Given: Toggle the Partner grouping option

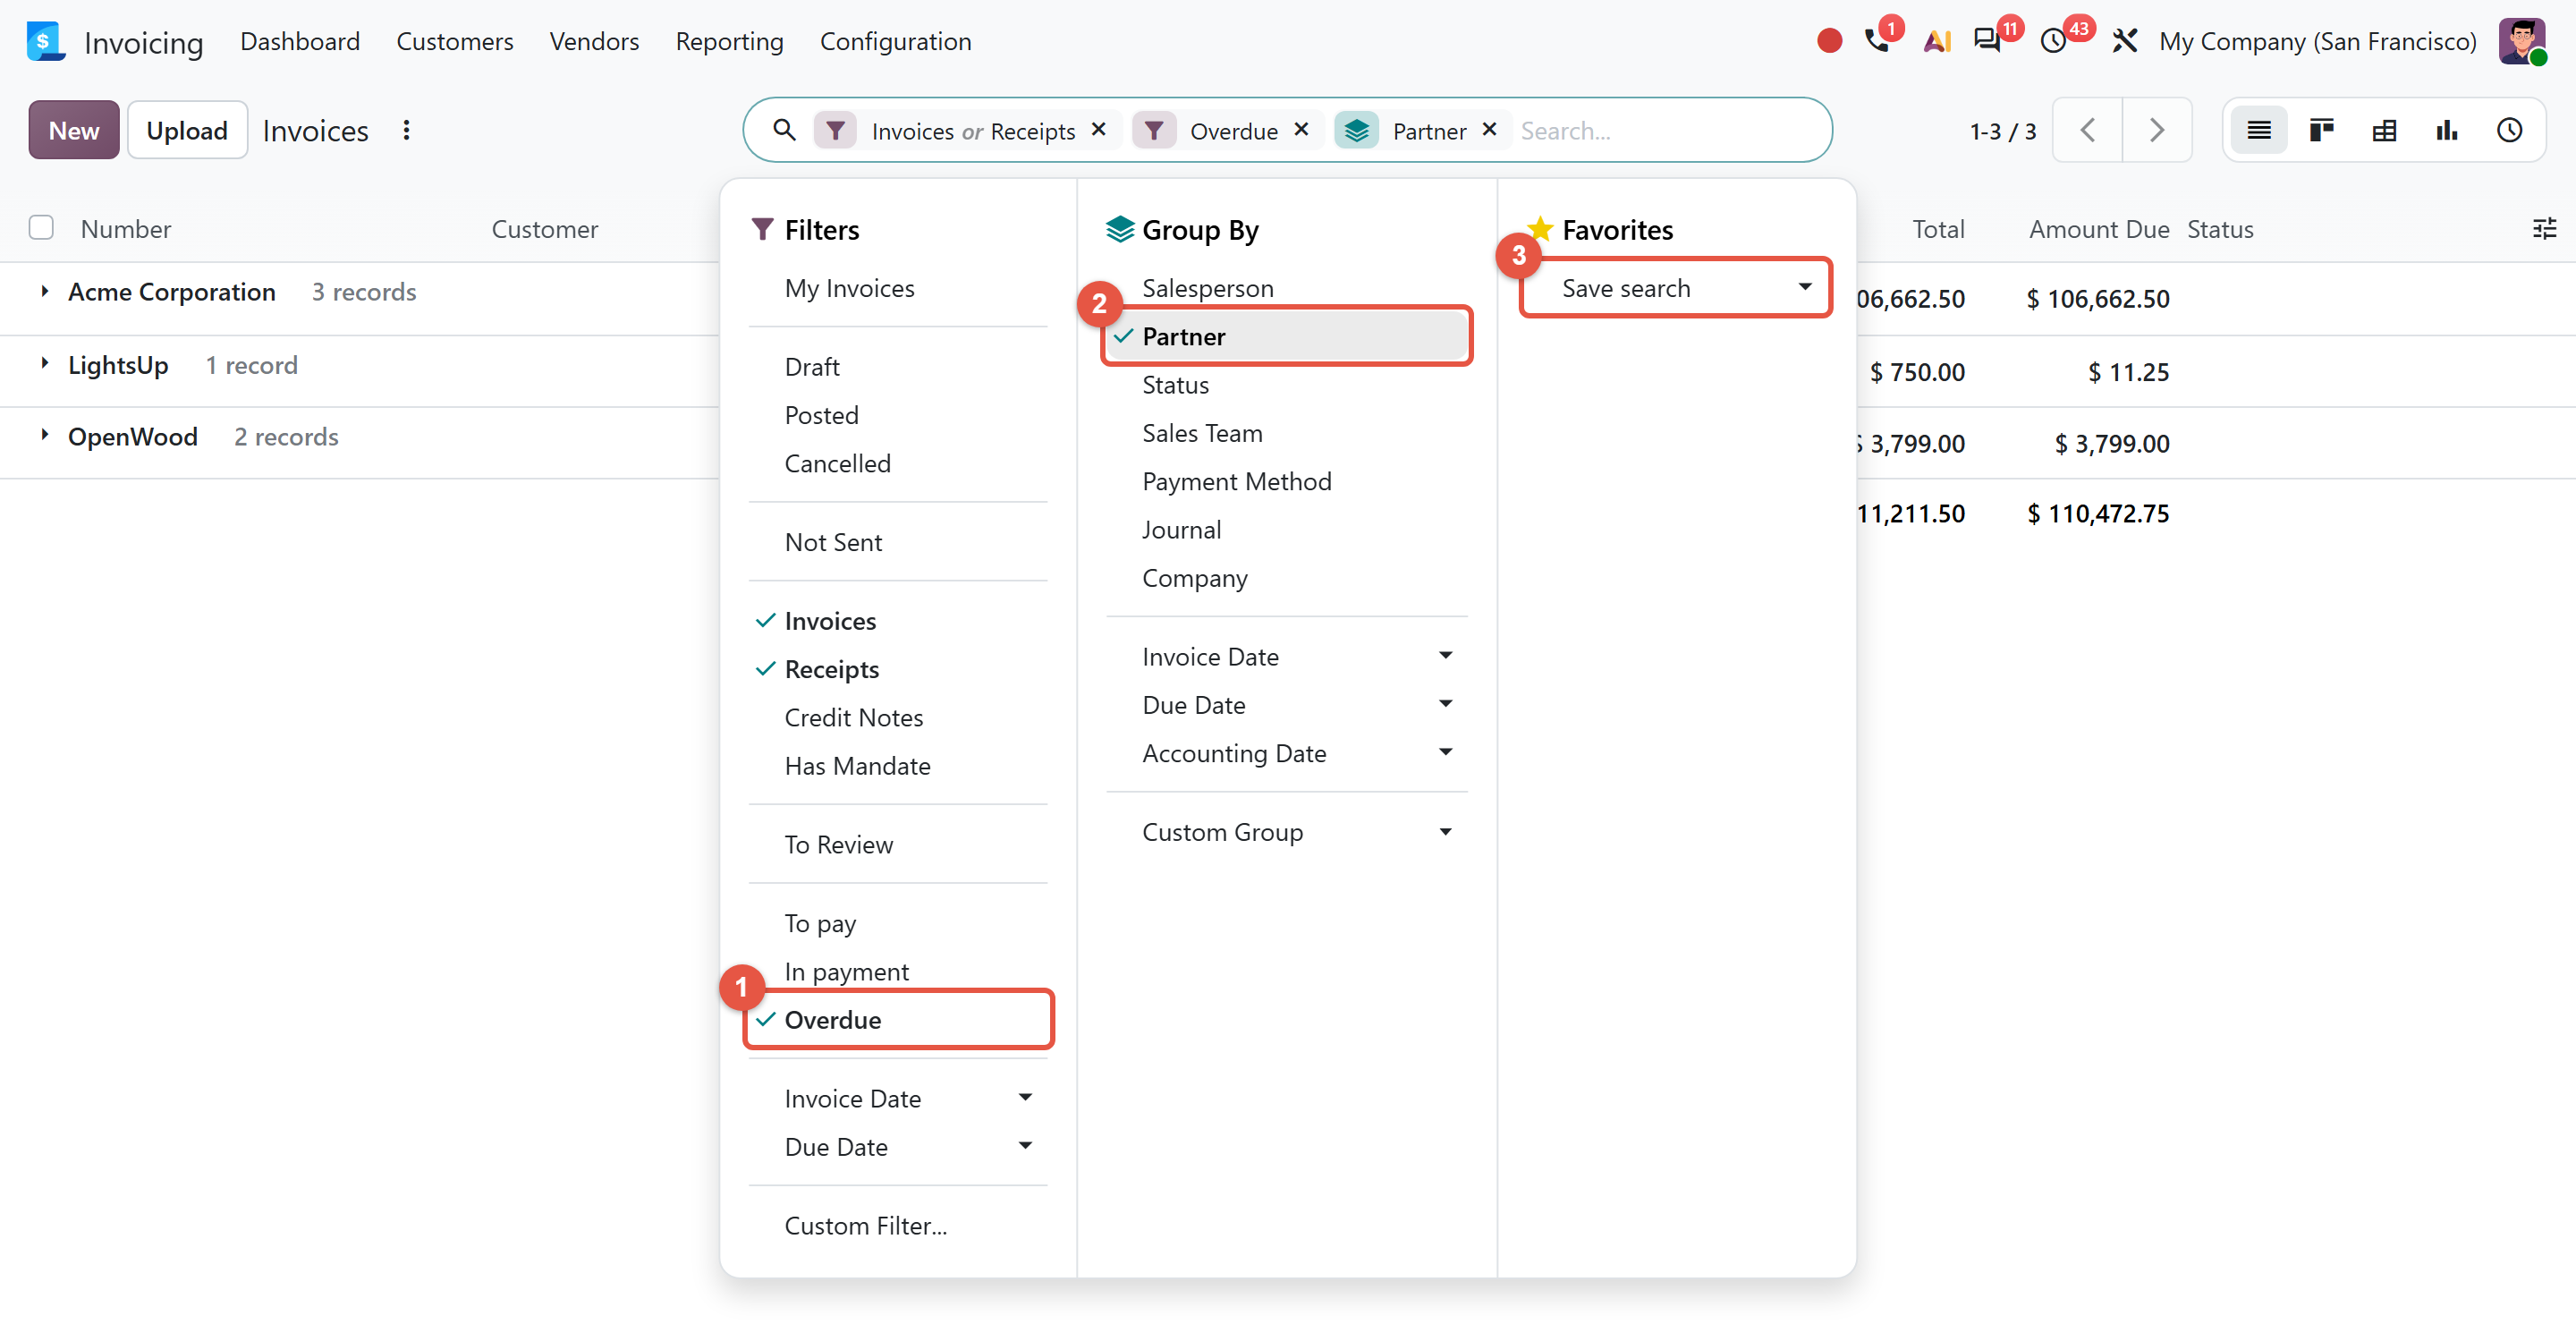Looking at the screenshot, I should [1286, 336].
